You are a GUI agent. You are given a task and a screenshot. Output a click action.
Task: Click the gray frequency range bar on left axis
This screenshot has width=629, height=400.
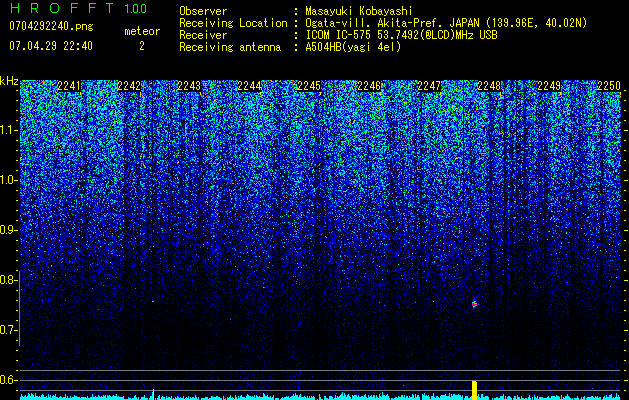19,308
